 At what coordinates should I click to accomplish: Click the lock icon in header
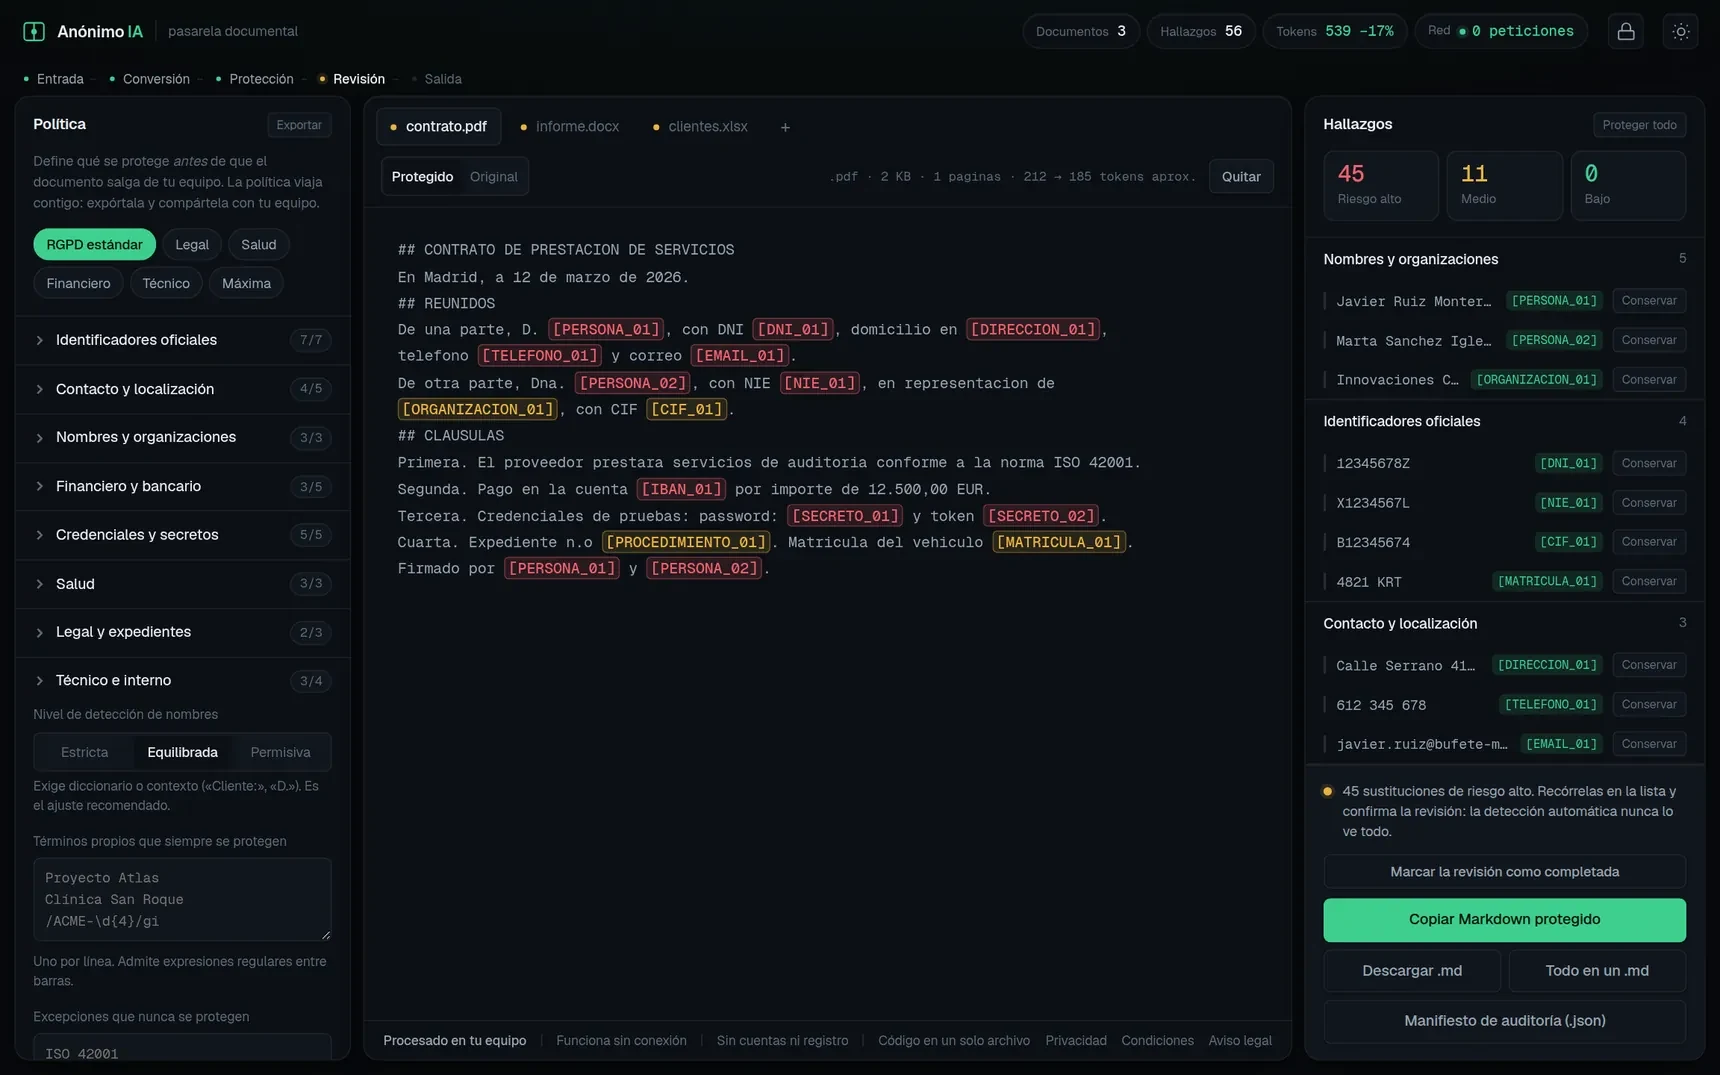(1626, 31)
